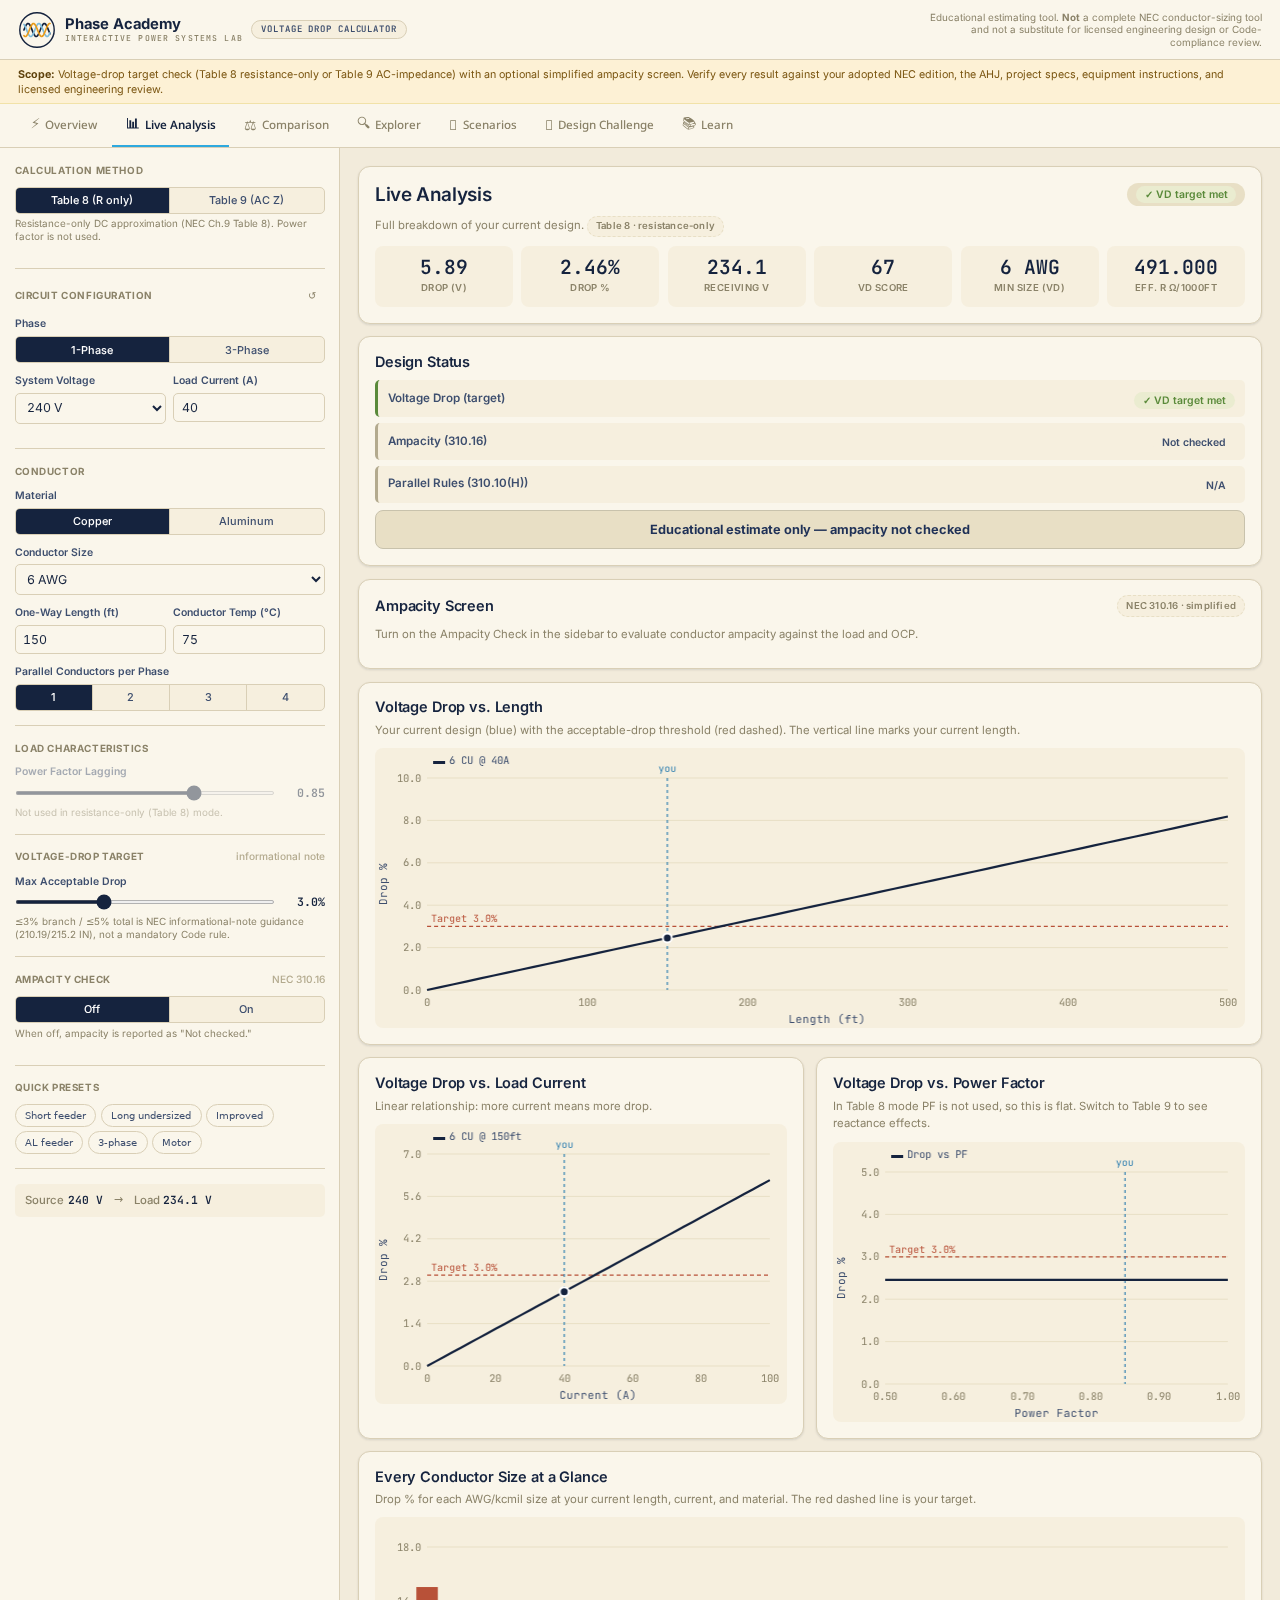1280x1600 pixels.
Task: Click the Educational estimate only banner
Action: pos(810,530)
